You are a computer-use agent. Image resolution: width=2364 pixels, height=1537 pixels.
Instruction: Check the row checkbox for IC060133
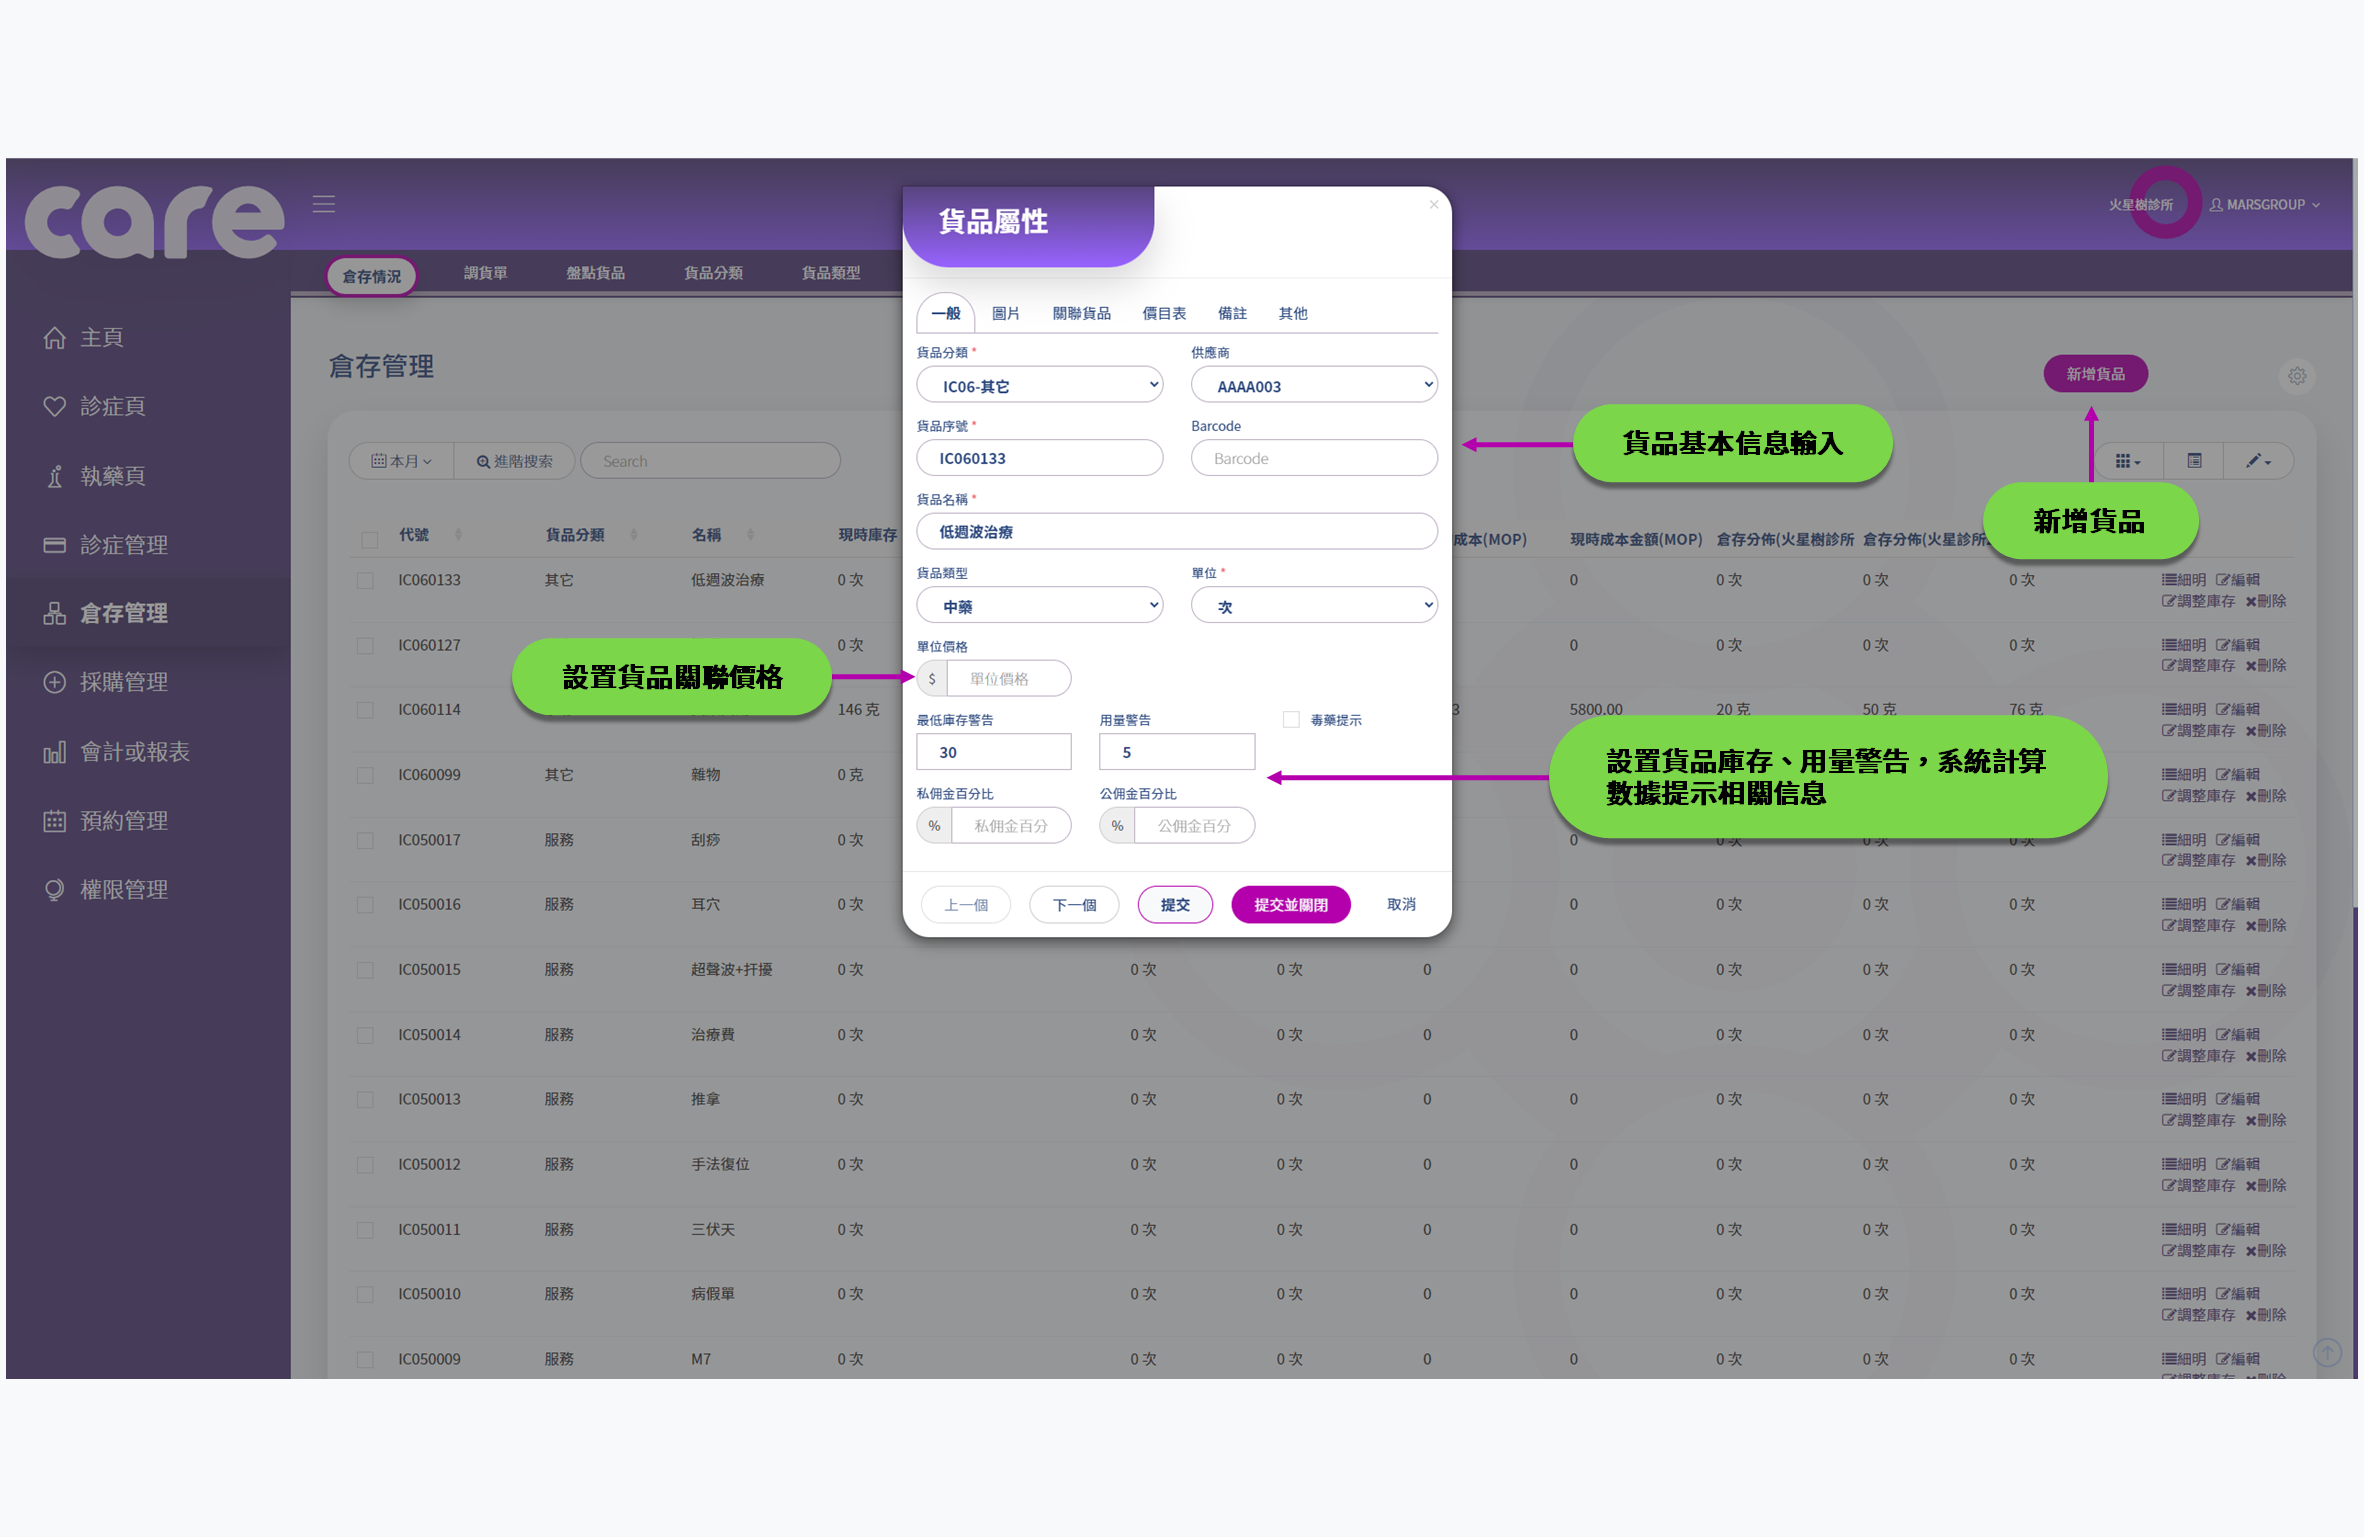click(366, 580)
